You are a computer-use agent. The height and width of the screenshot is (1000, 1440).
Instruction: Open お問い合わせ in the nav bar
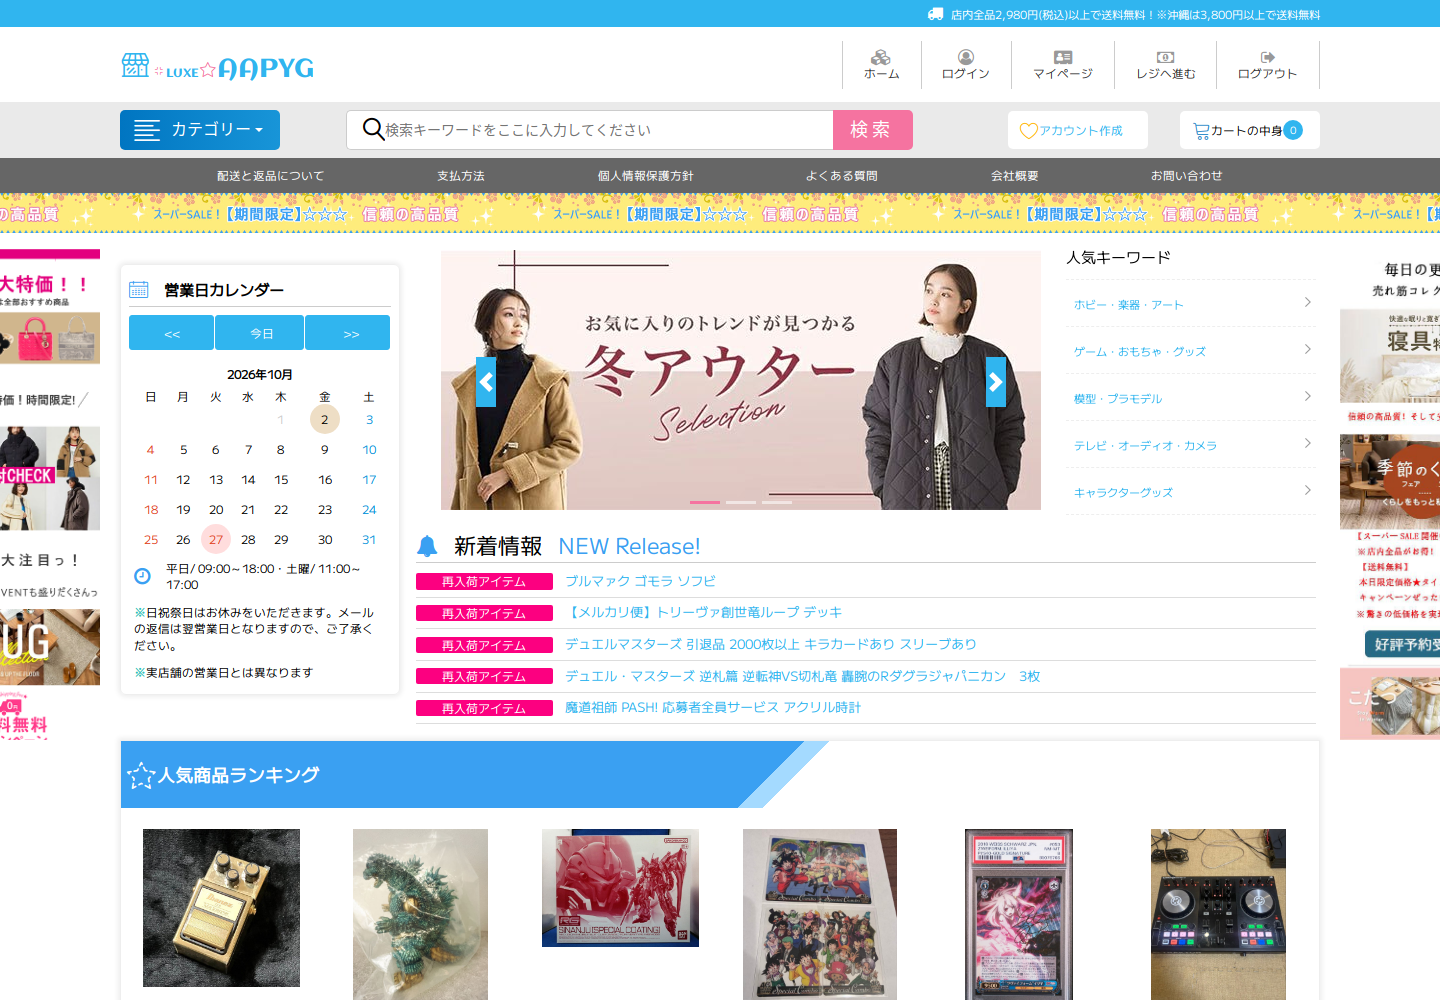[1187, 176]
